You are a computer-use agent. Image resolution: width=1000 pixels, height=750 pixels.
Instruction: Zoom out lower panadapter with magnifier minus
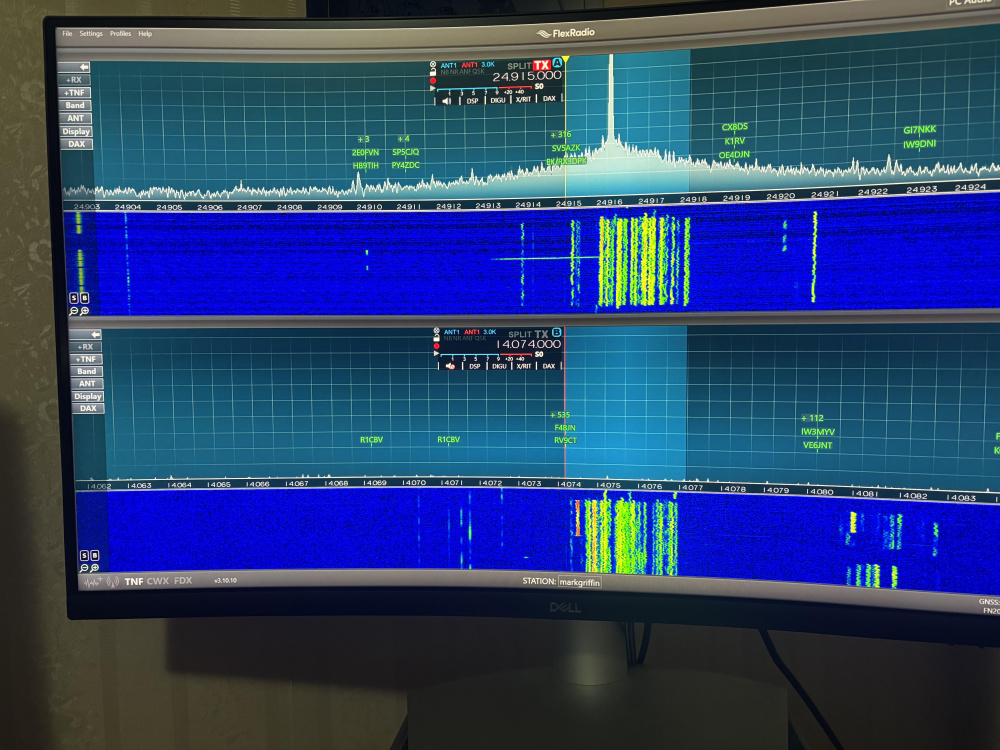84,568
